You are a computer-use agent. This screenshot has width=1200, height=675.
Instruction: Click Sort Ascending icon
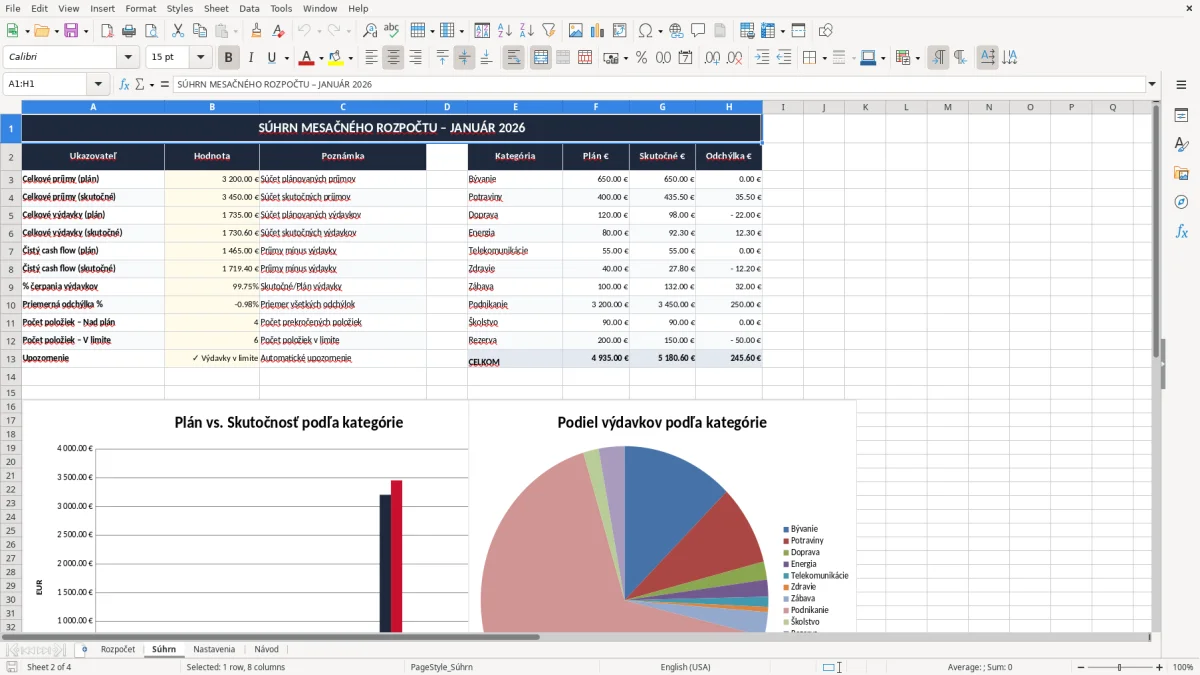tap(505, 31)
